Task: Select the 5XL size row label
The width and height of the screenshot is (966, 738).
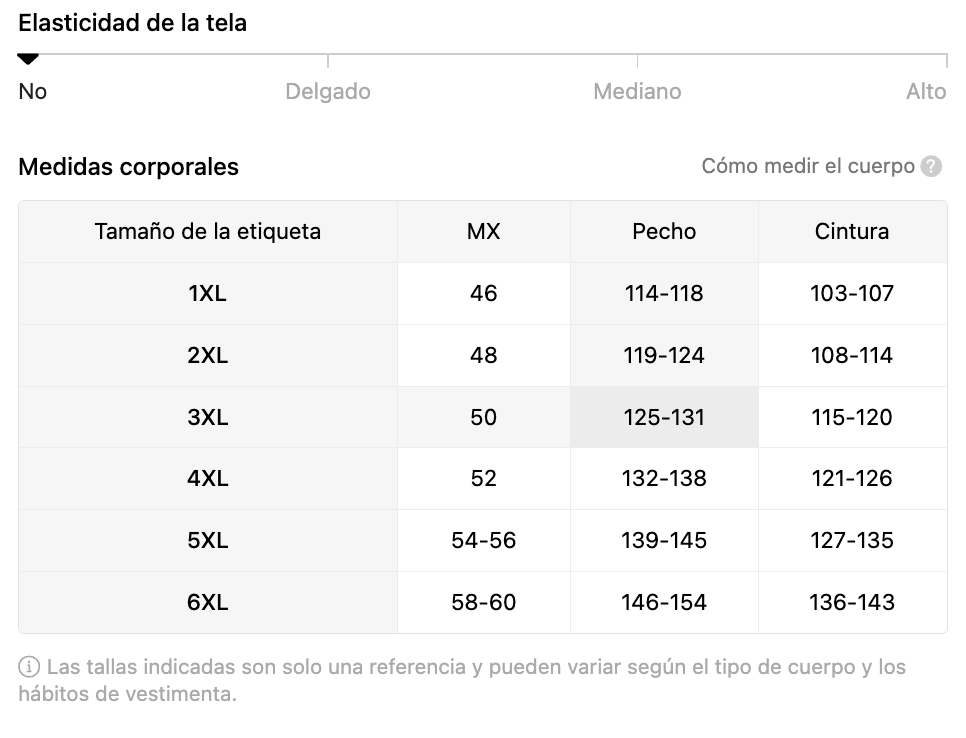Action: point(208,540)
